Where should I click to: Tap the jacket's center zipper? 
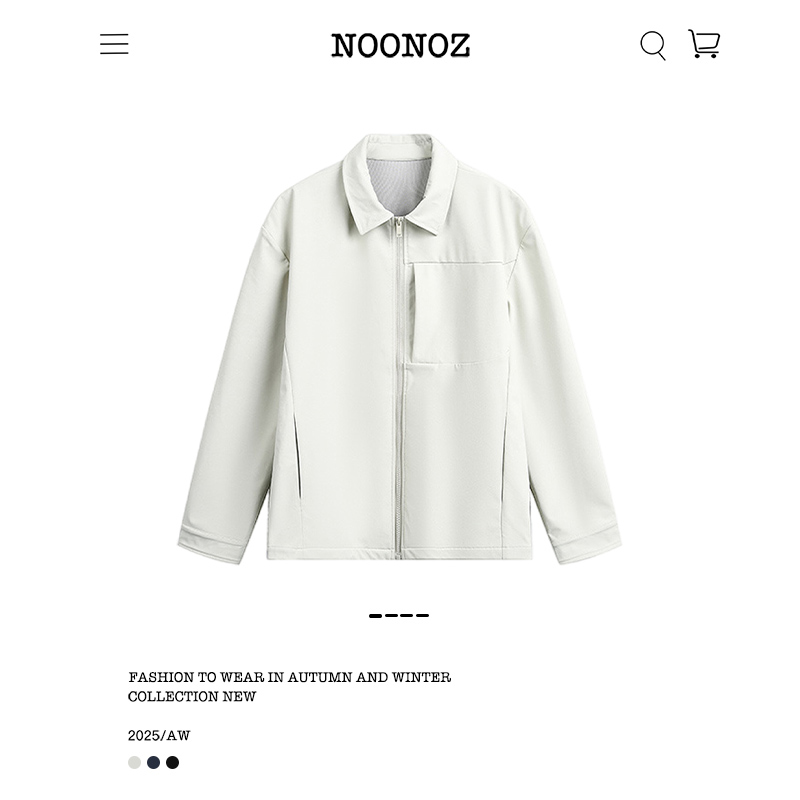398,388
